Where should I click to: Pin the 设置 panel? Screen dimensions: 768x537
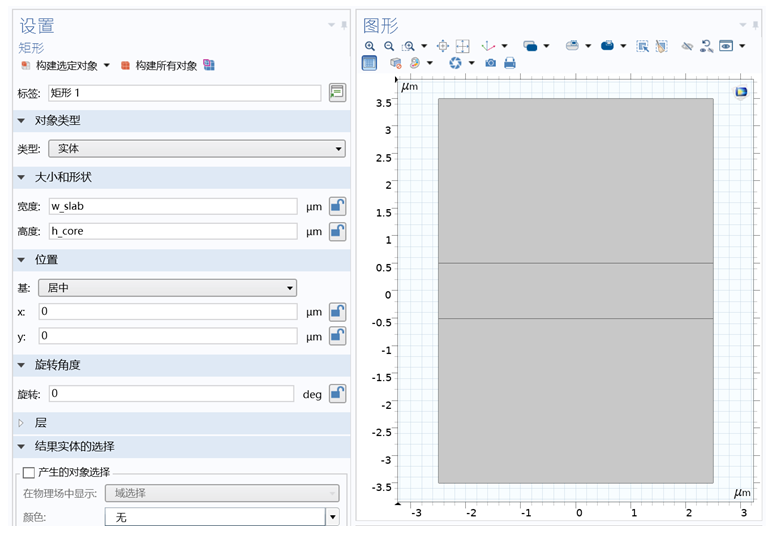pyautogui.click(x=344, y=24)
